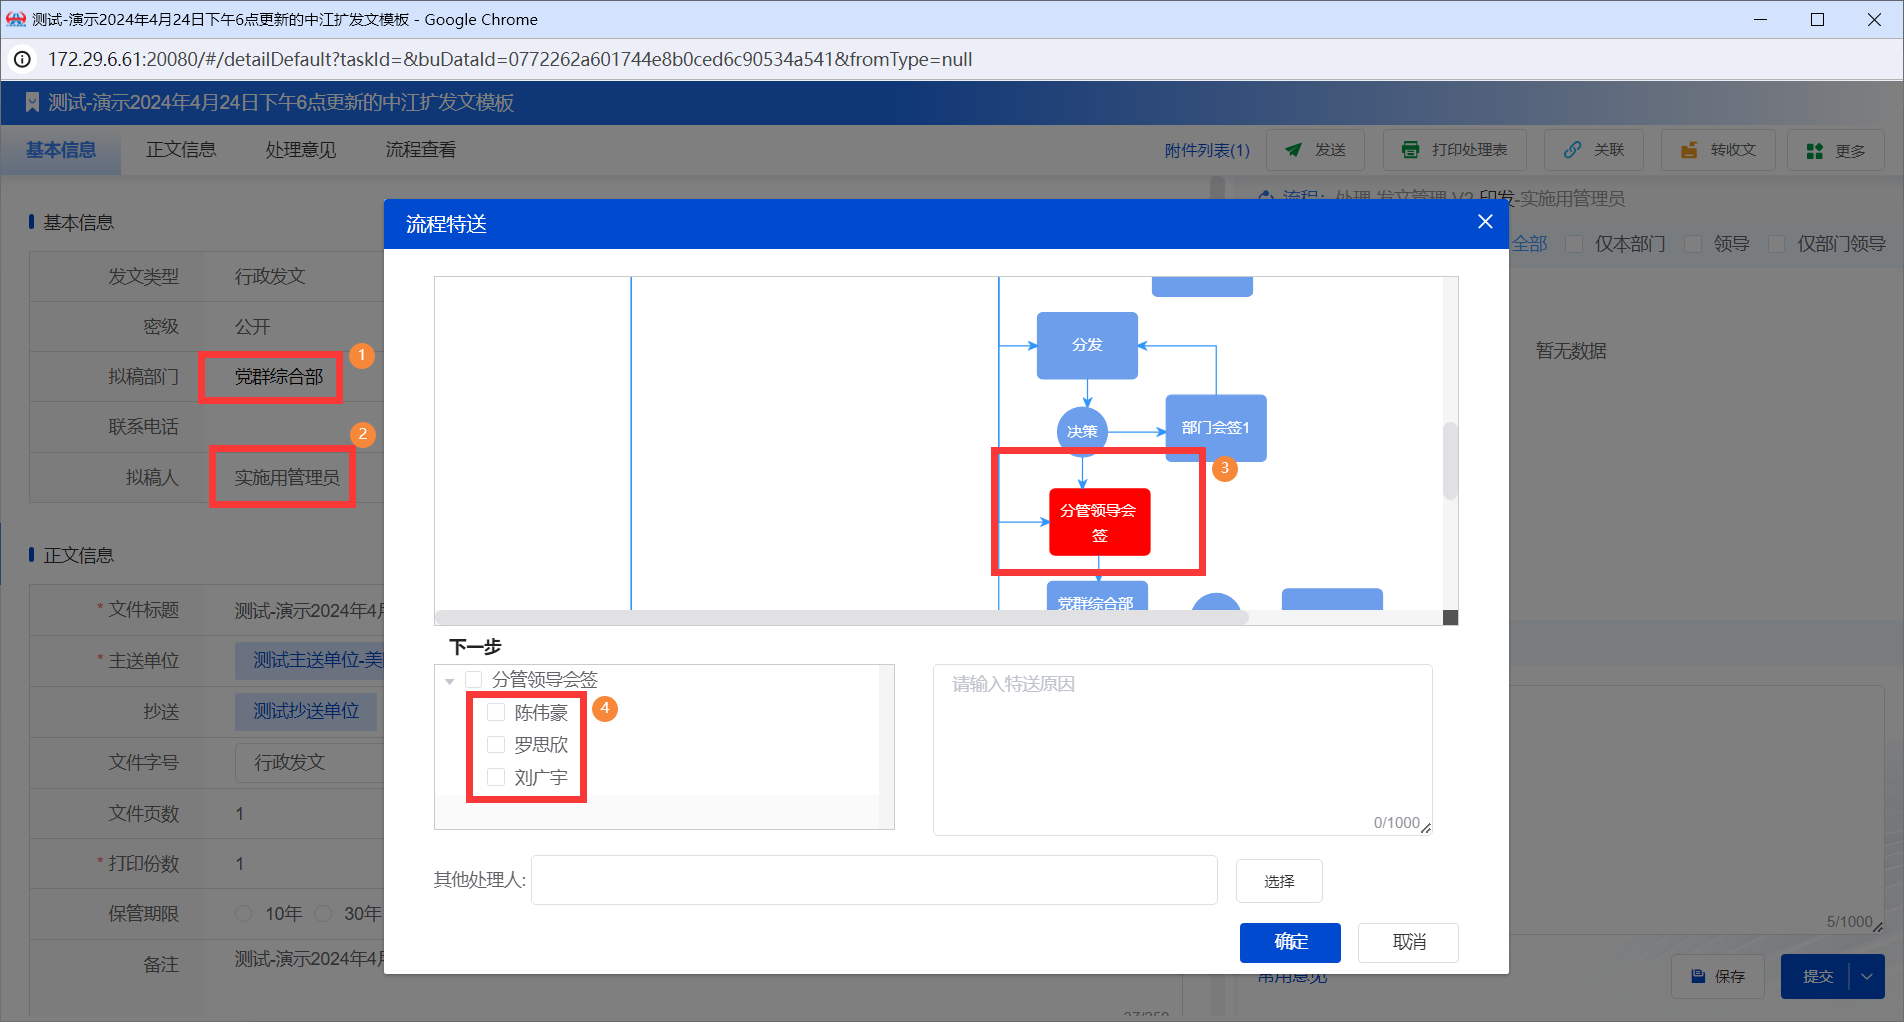Screen dimensions: 1904x1022
Task: Select the 转收文 toolbar button
Action: tap(1719, 150)
